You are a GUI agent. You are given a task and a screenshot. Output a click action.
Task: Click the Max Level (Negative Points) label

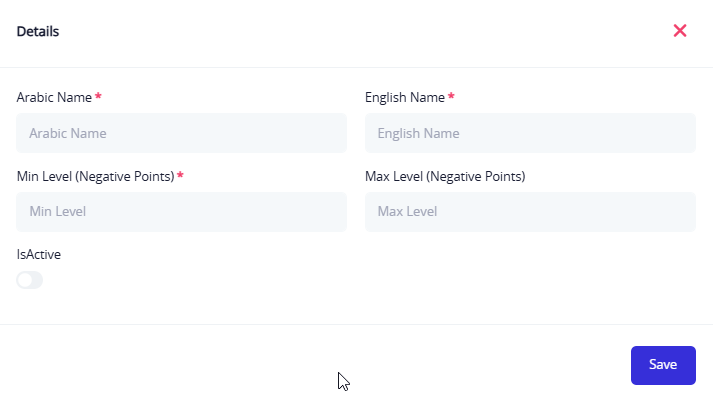pos(445,177)
